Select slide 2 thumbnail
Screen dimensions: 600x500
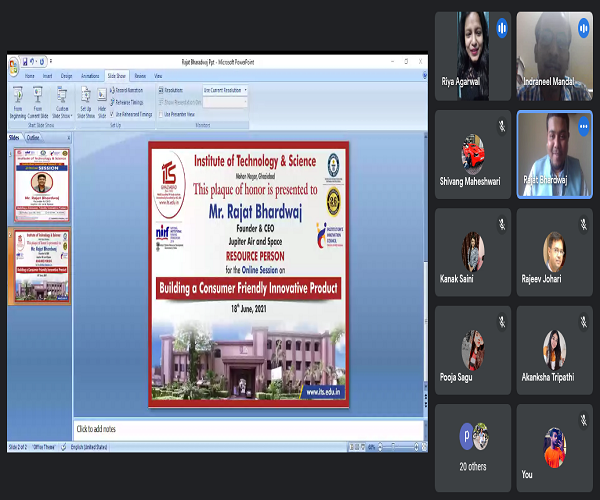[42, 266]
